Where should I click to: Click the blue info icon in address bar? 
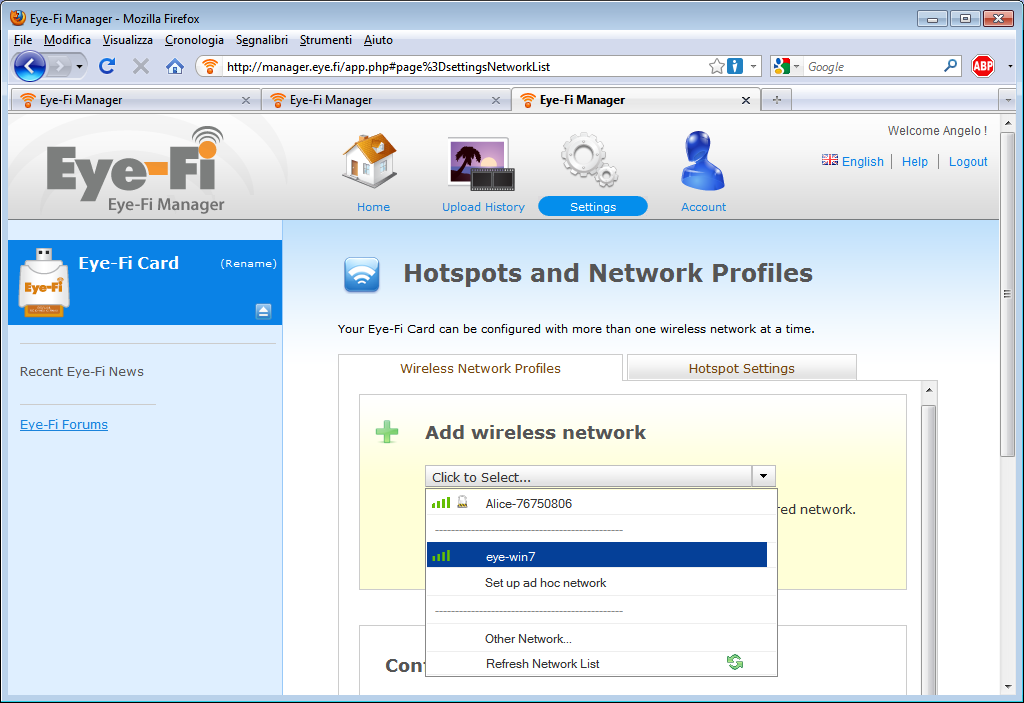(x=735, y=66)
